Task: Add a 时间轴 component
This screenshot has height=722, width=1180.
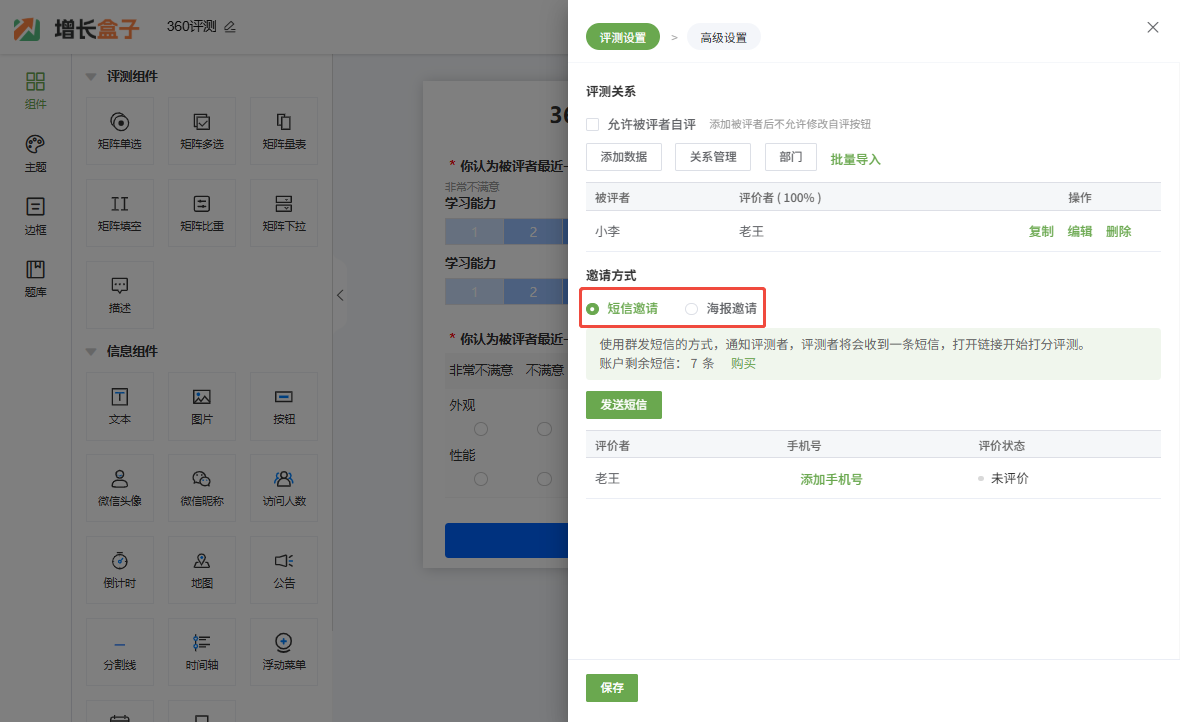Action: pyautogui.click(x=202, y=652)
